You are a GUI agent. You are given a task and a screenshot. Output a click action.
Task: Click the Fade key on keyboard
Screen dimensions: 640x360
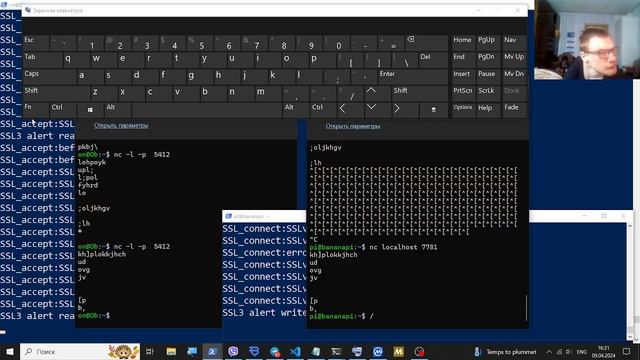(513, 110)
